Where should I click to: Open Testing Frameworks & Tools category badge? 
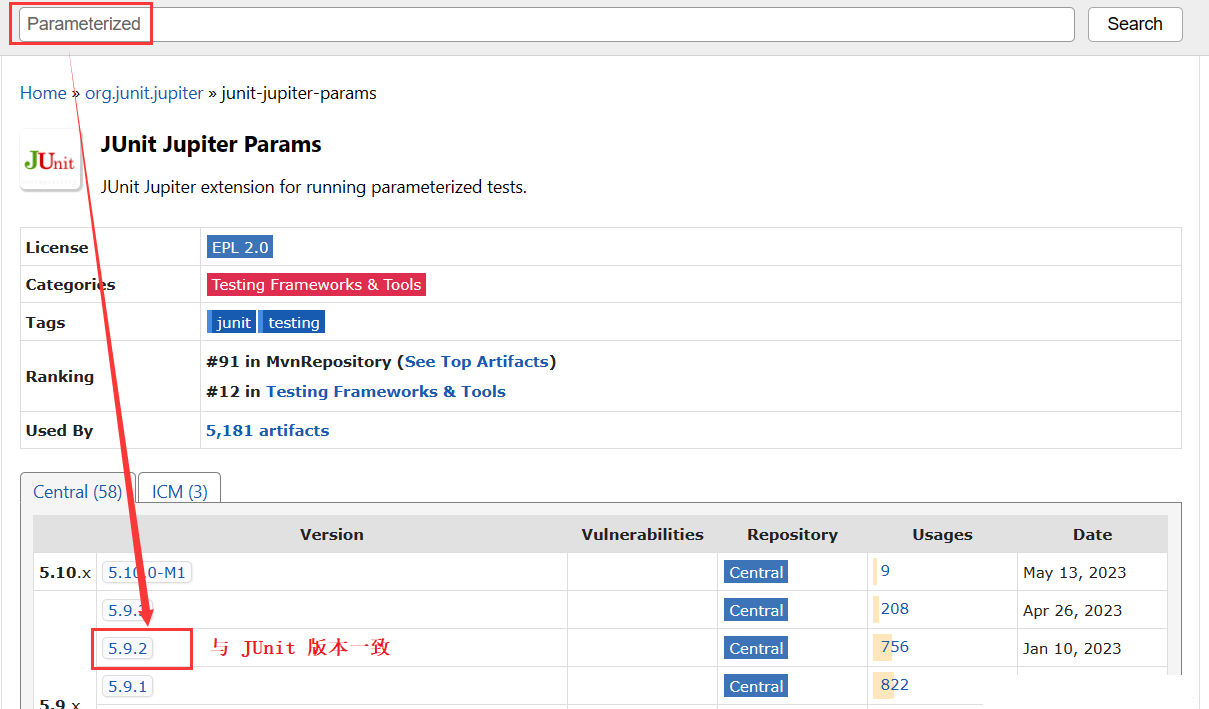(x=316, y=285)
